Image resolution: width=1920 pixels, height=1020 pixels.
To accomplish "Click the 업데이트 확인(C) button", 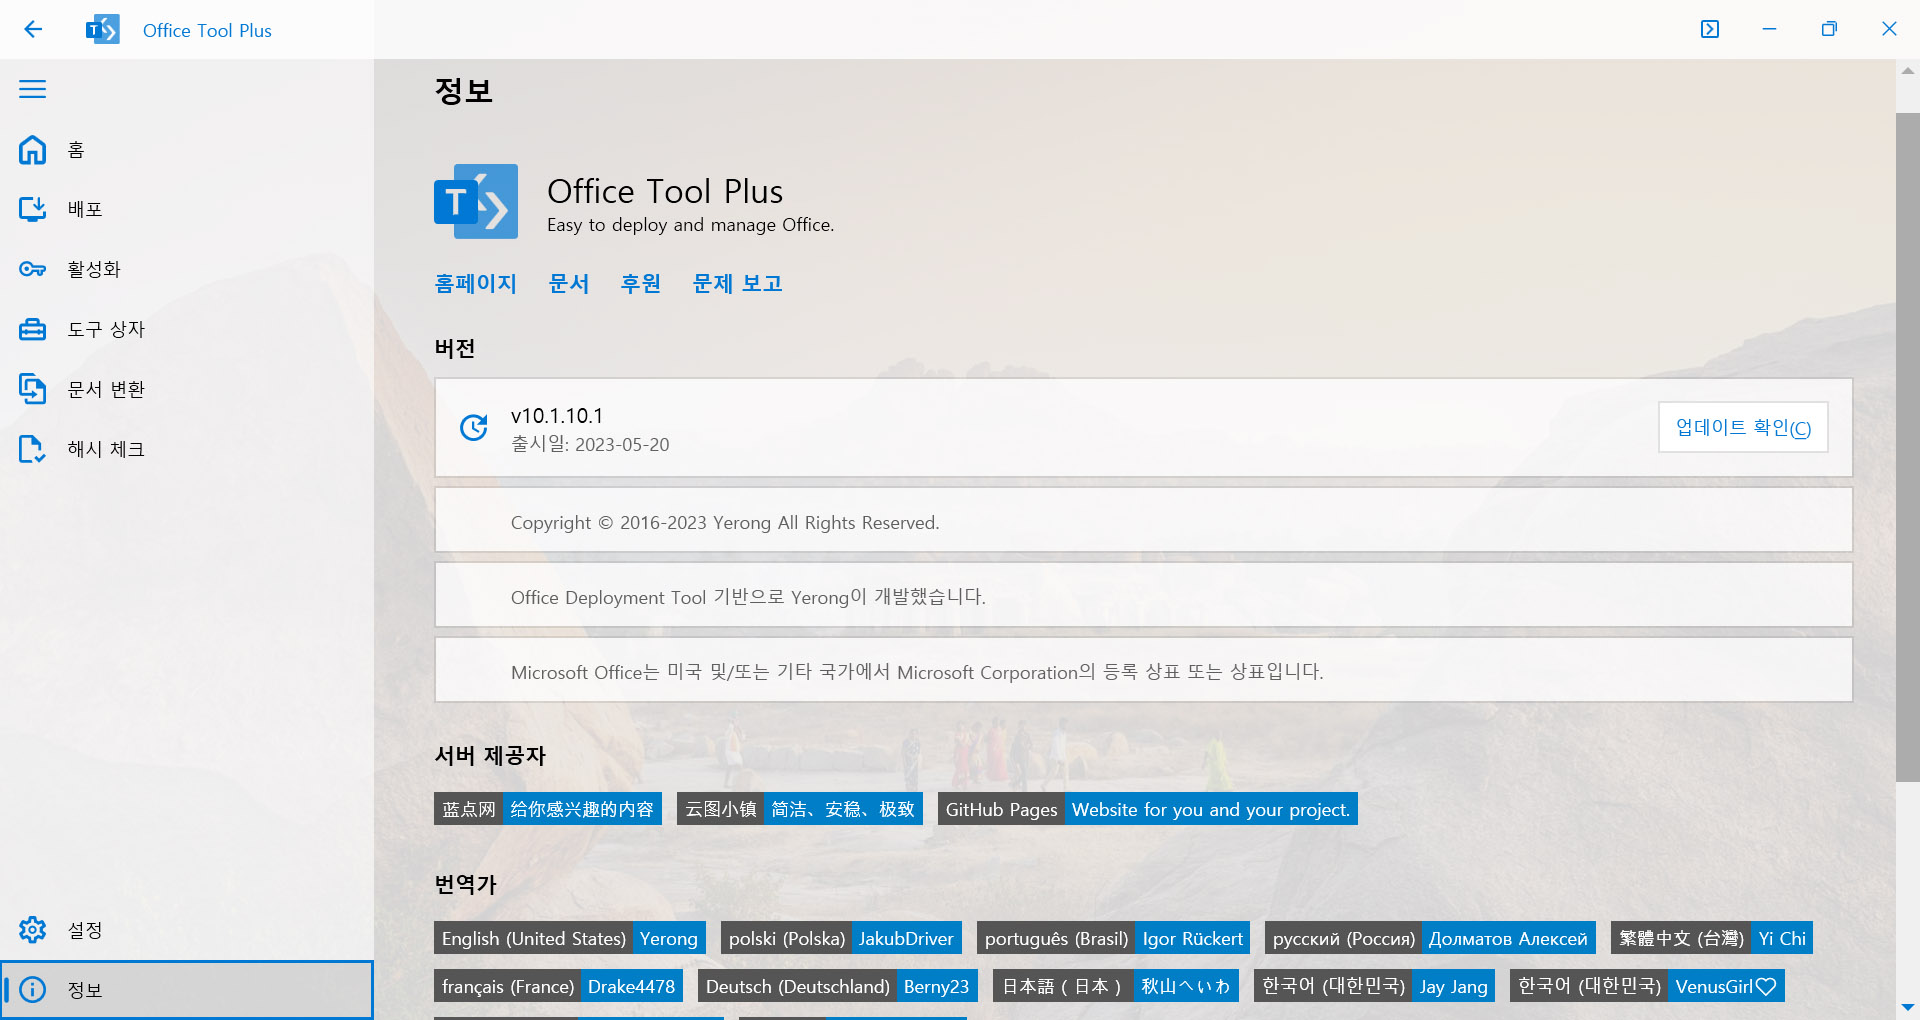I will click(x=1743, y=427).
